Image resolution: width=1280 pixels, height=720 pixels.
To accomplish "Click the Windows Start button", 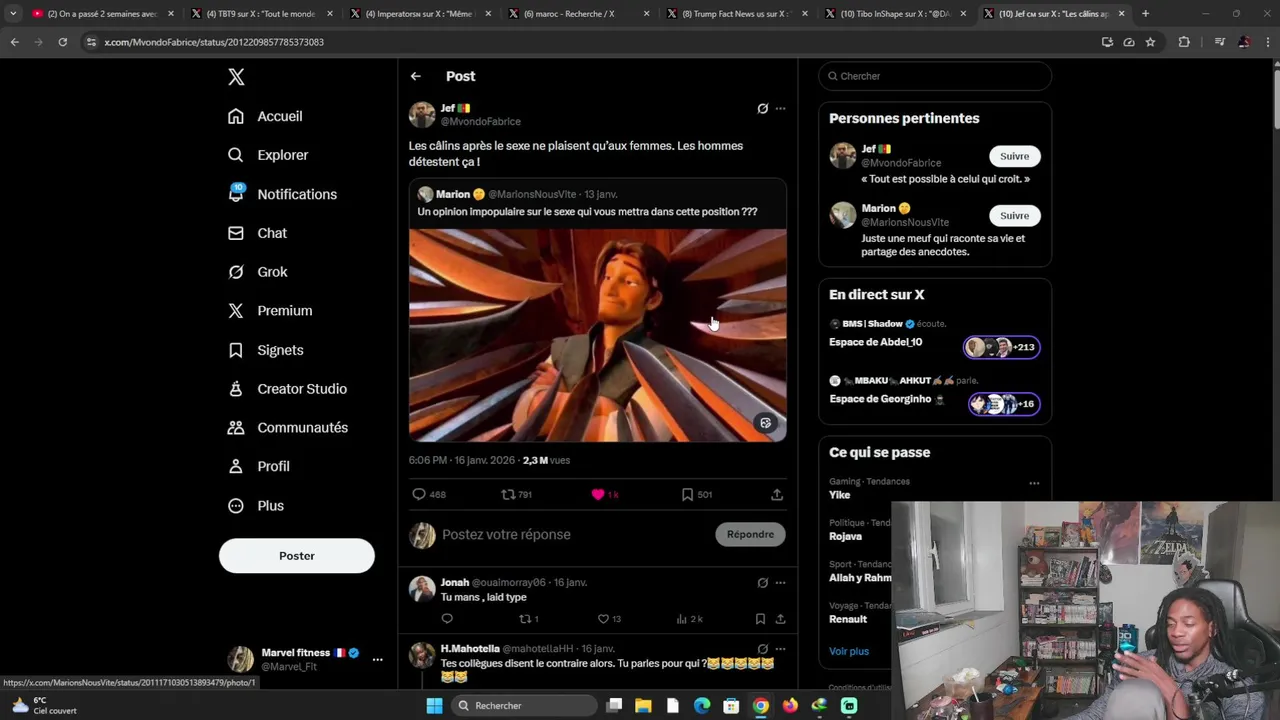I will (x=434, y=706).
